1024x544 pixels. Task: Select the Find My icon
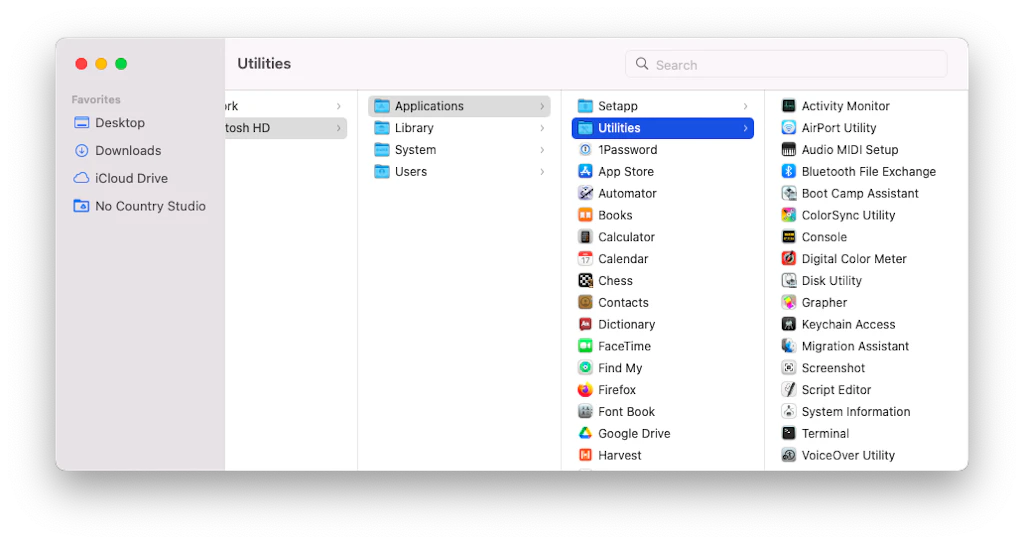[x=585, y=368]
